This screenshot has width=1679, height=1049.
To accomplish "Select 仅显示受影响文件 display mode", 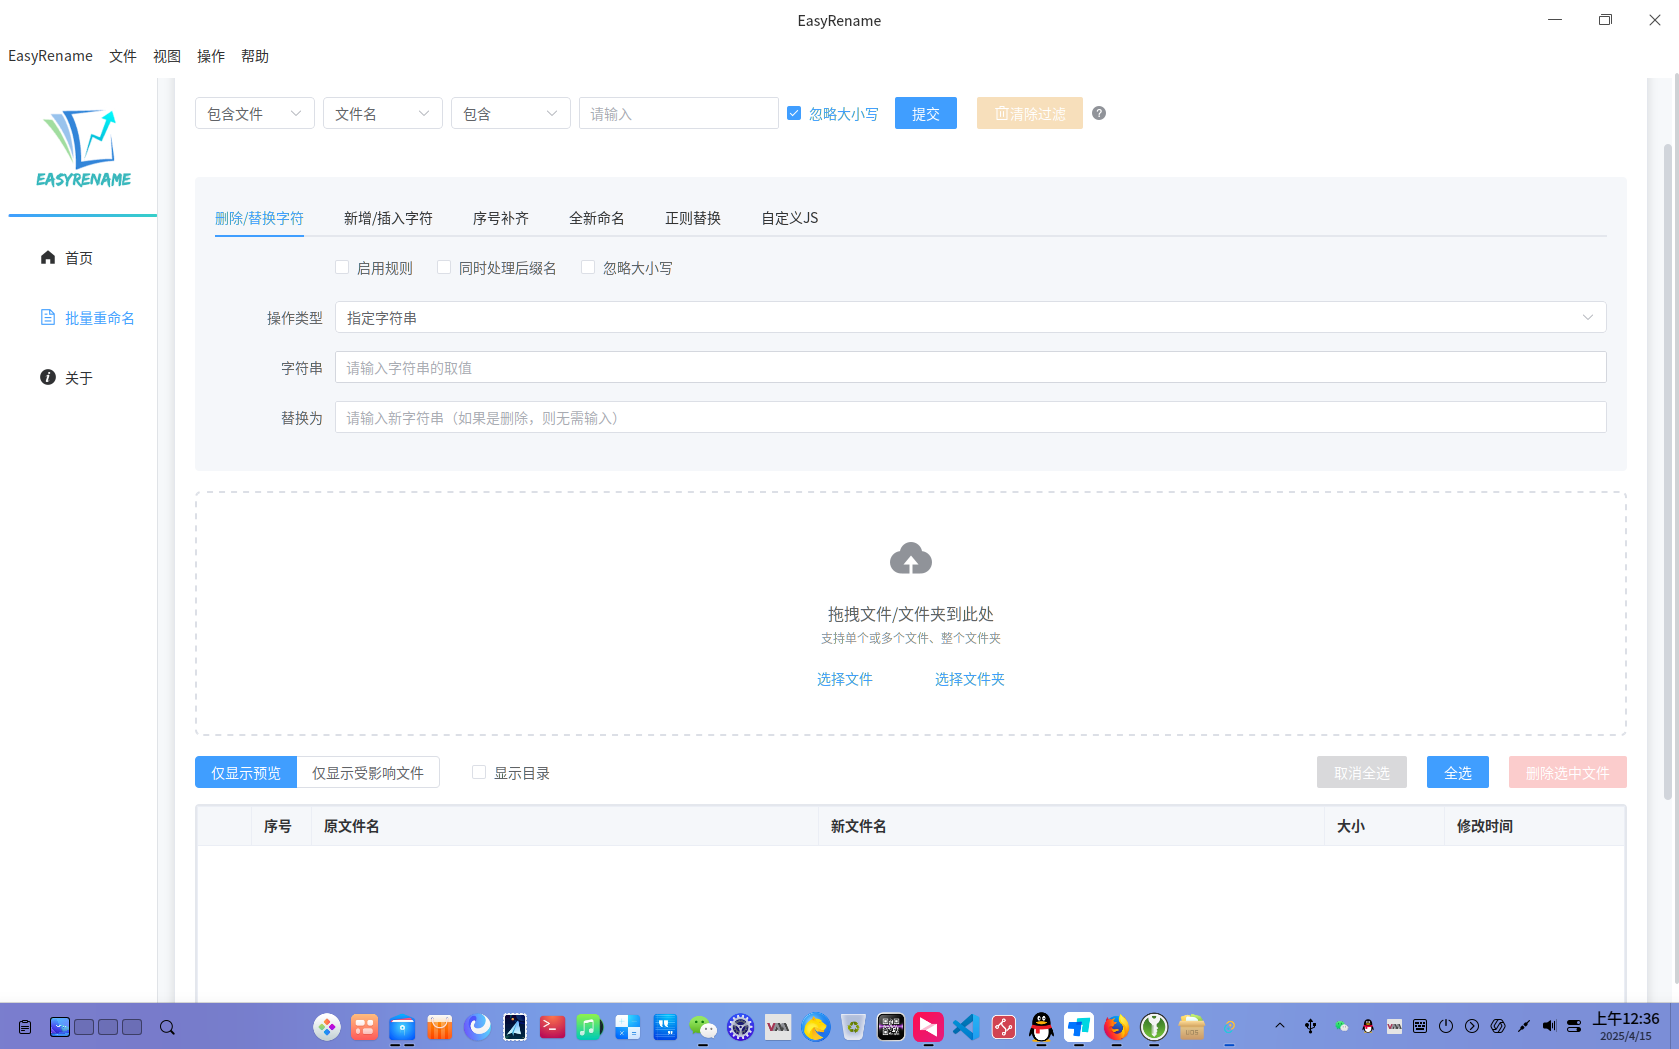I will point(368,772).
